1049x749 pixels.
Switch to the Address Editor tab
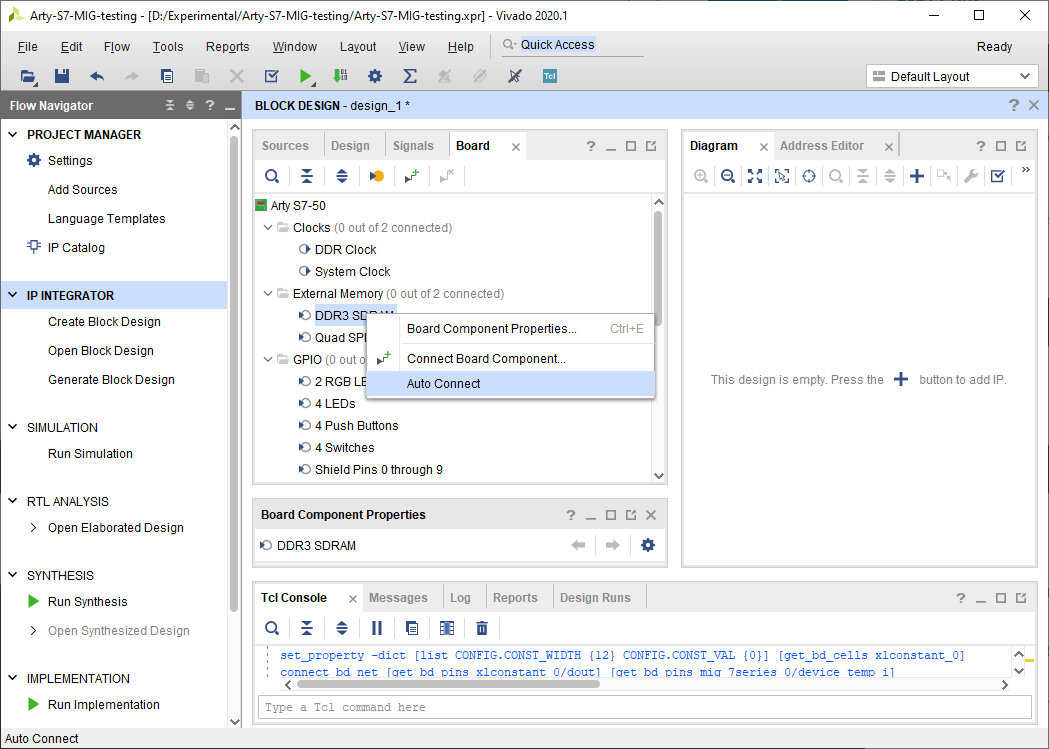pos(822,146)
